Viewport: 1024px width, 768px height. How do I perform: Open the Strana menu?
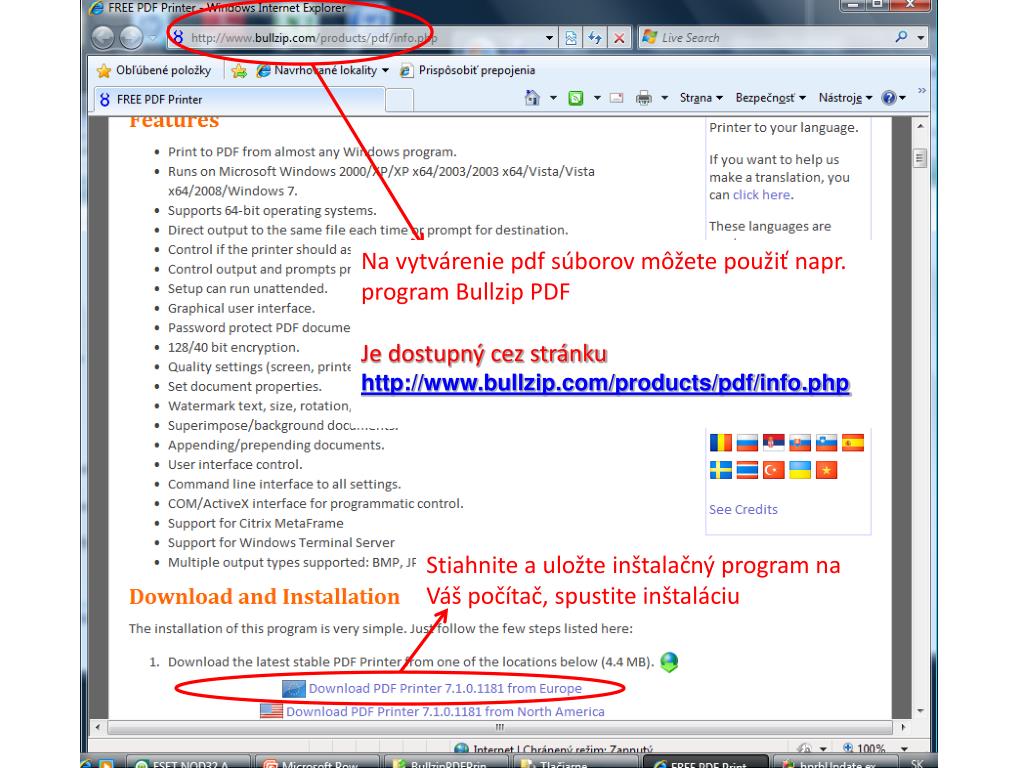[701, 98]
